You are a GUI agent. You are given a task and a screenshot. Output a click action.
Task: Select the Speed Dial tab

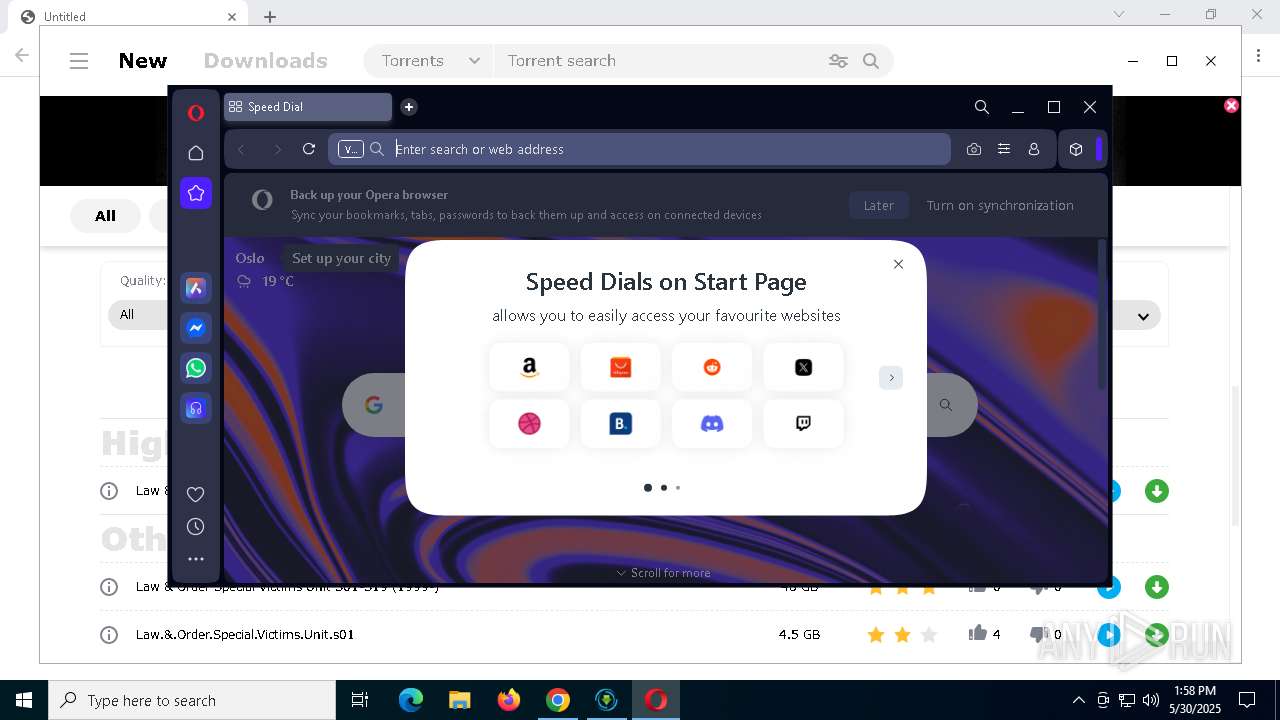pos(308,107)
